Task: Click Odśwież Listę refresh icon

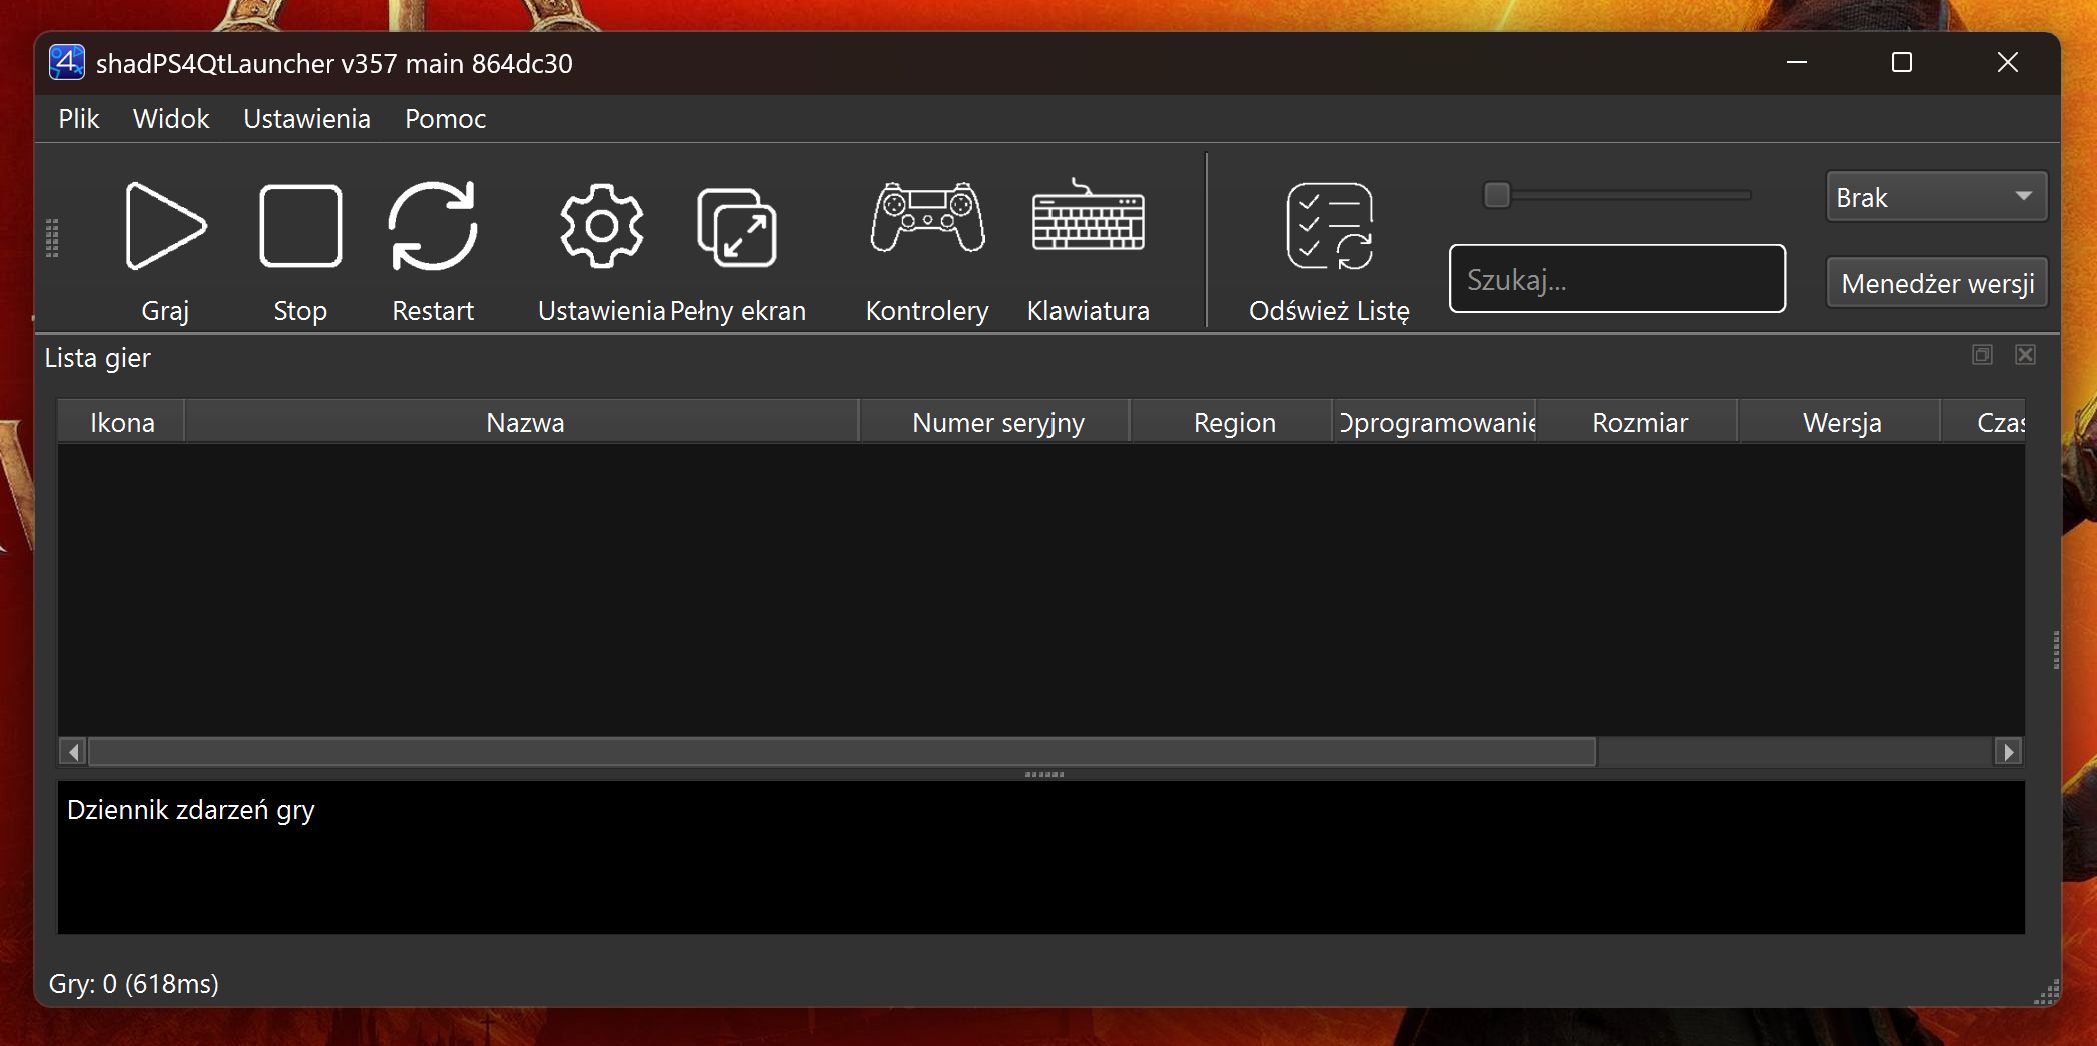Action: 1329,226
